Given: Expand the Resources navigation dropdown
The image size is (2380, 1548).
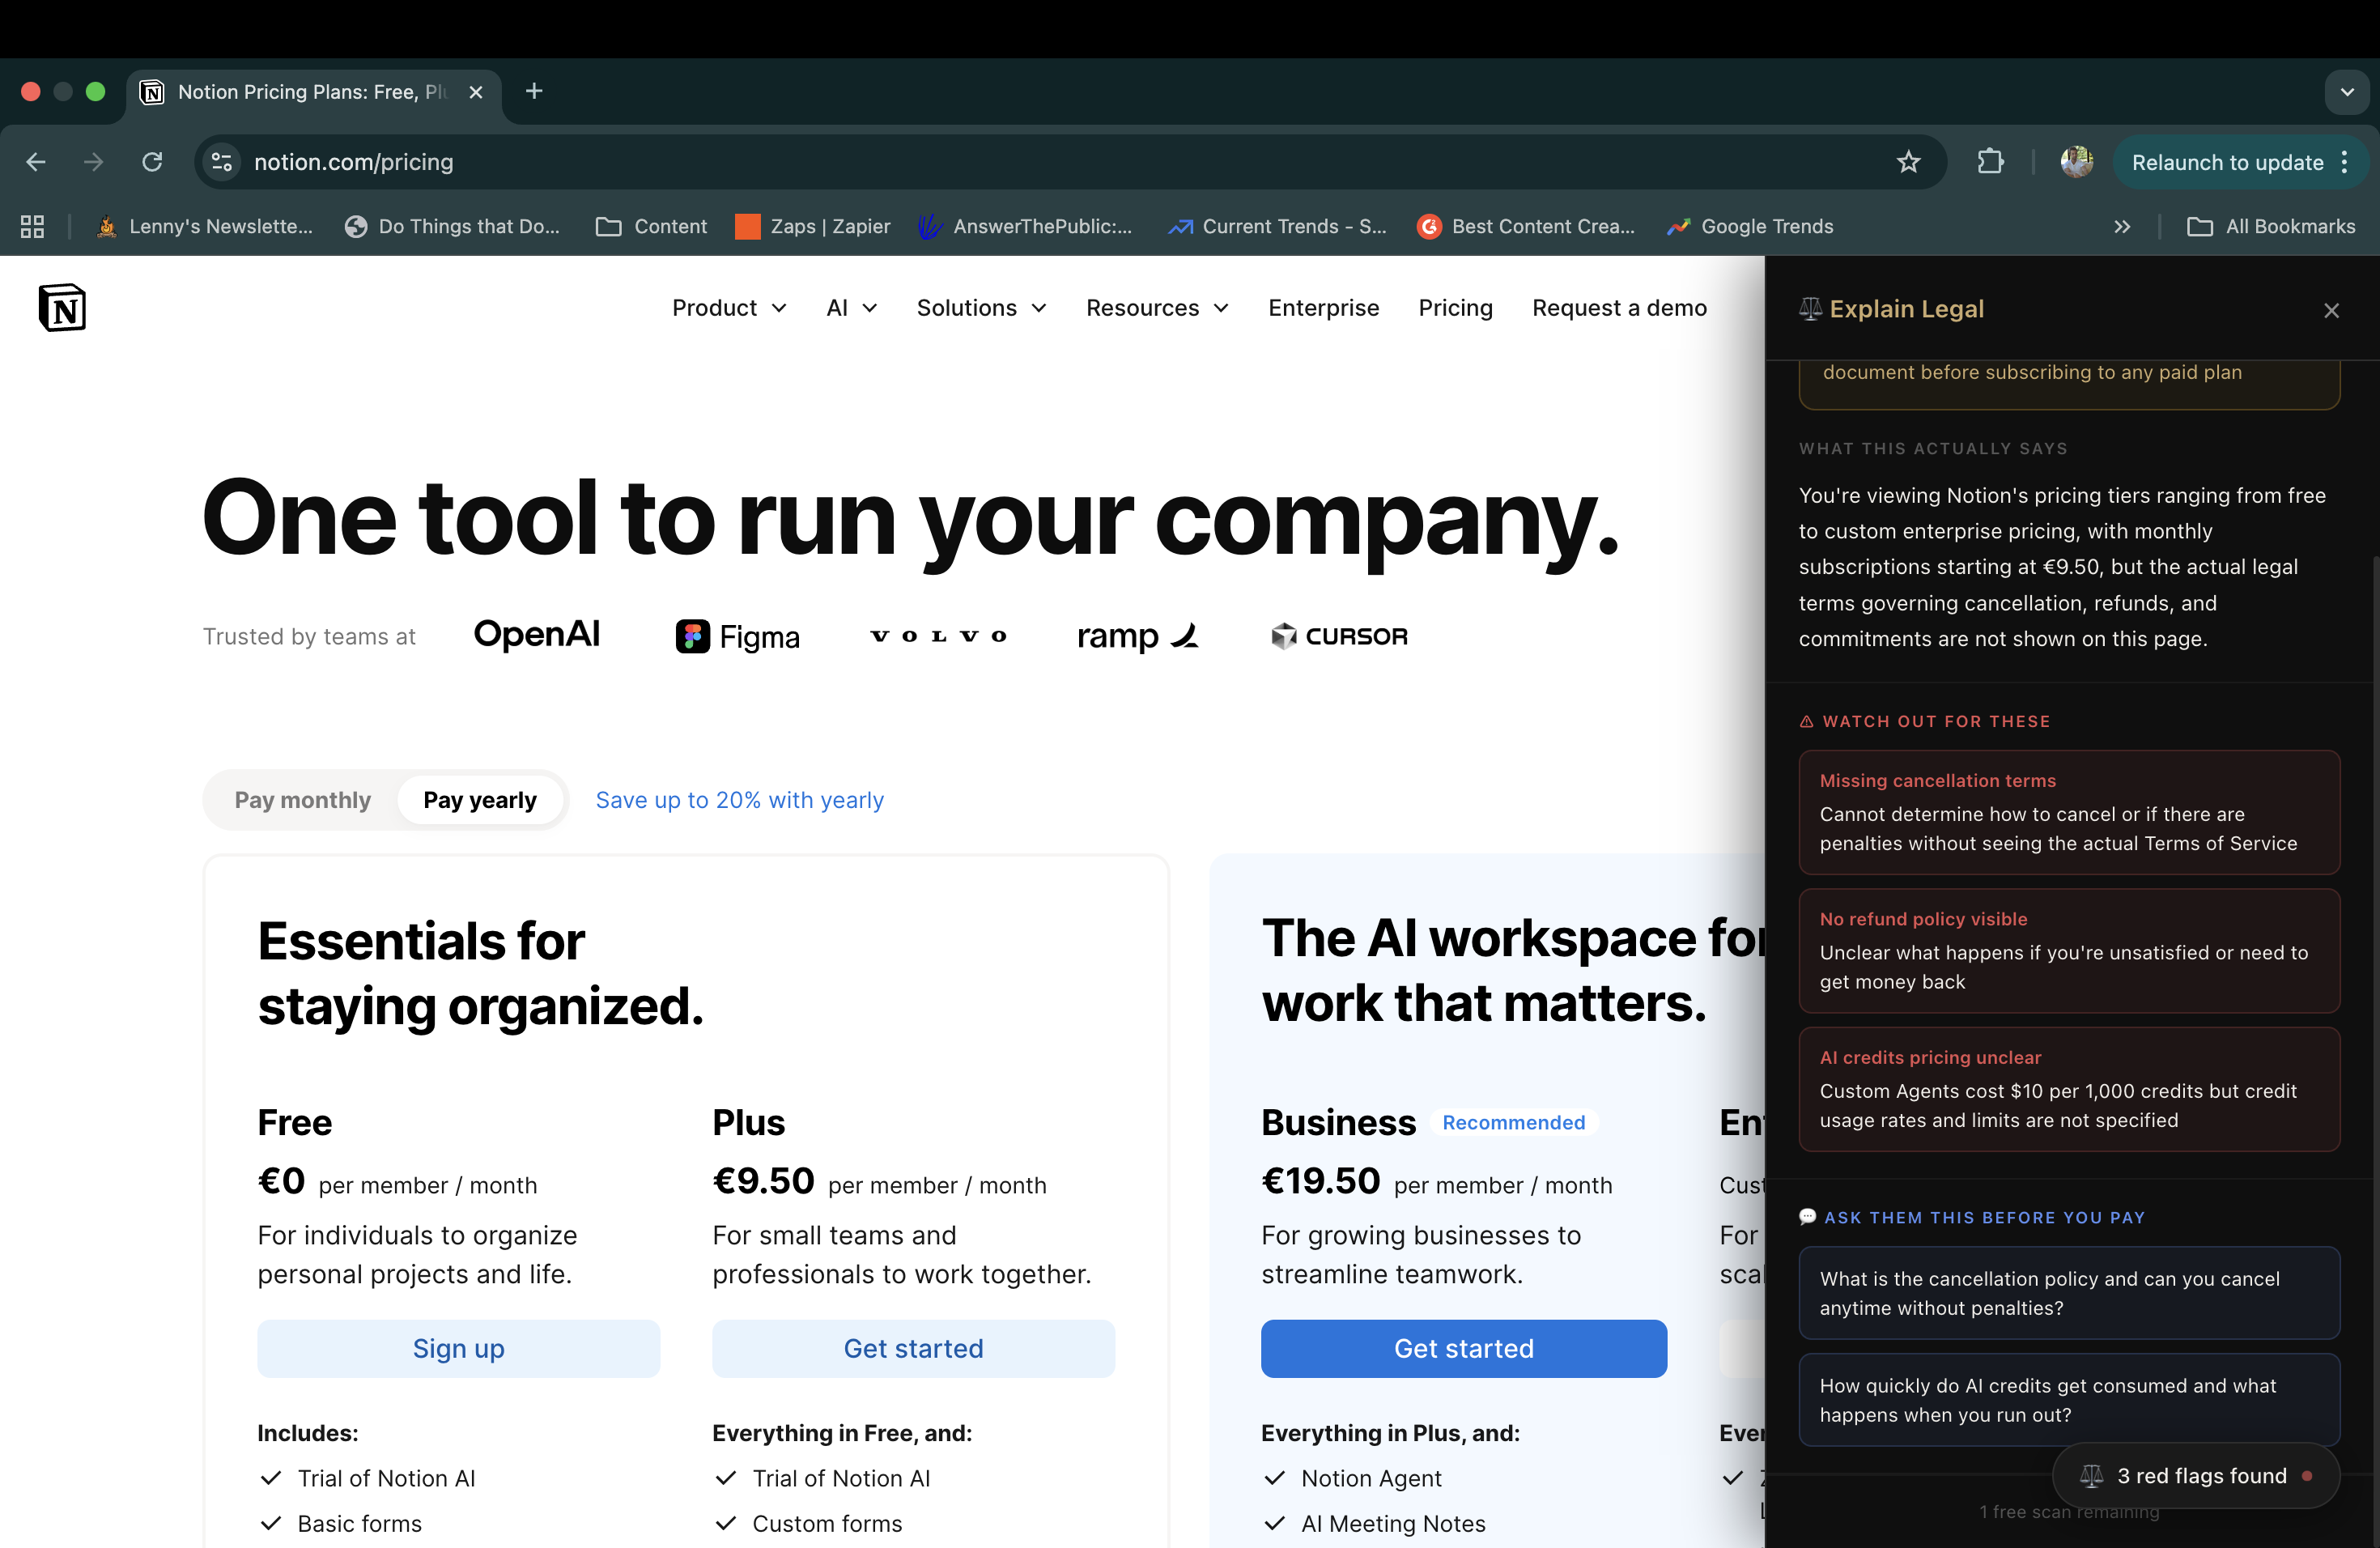Looking at the screenshot, I should tap(1158, 308).
